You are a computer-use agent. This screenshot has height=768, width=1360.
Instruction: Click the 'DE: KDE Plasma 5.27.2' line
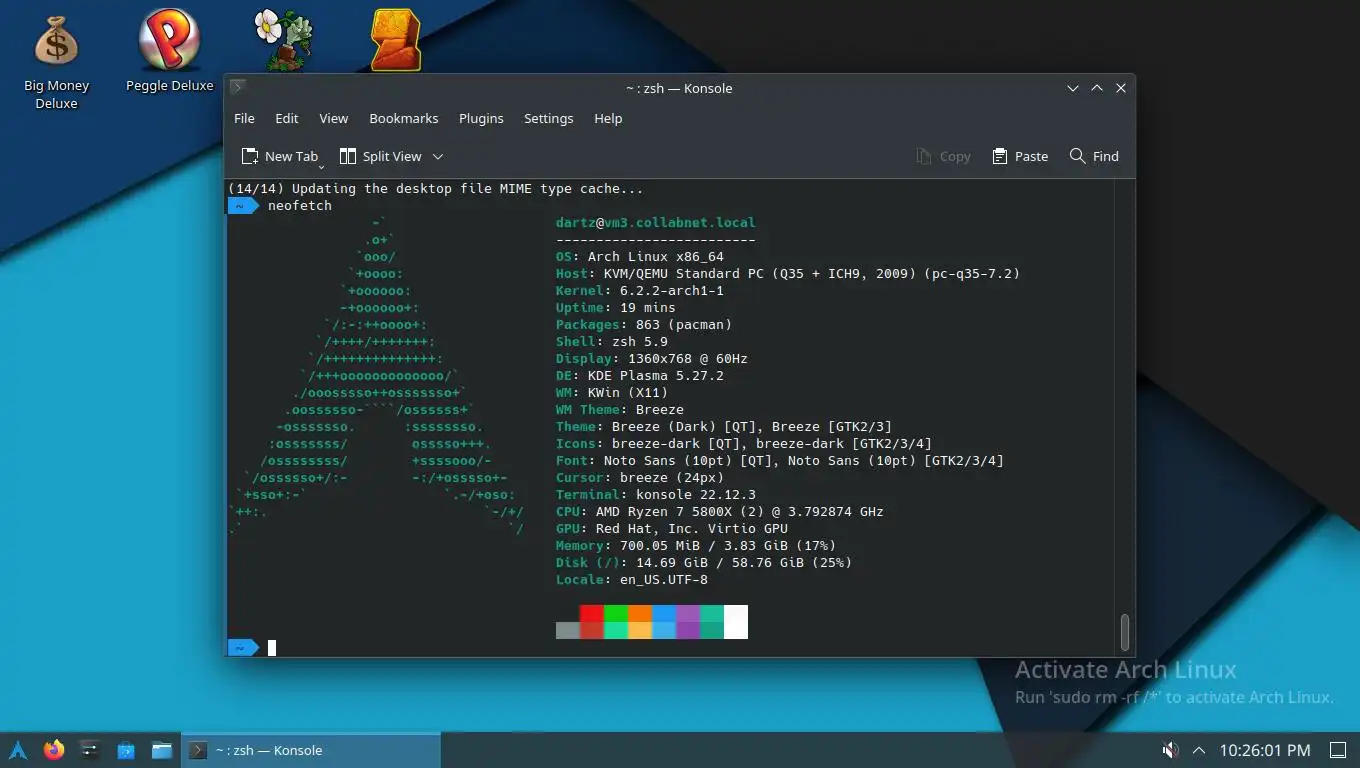tap(640, 375)
